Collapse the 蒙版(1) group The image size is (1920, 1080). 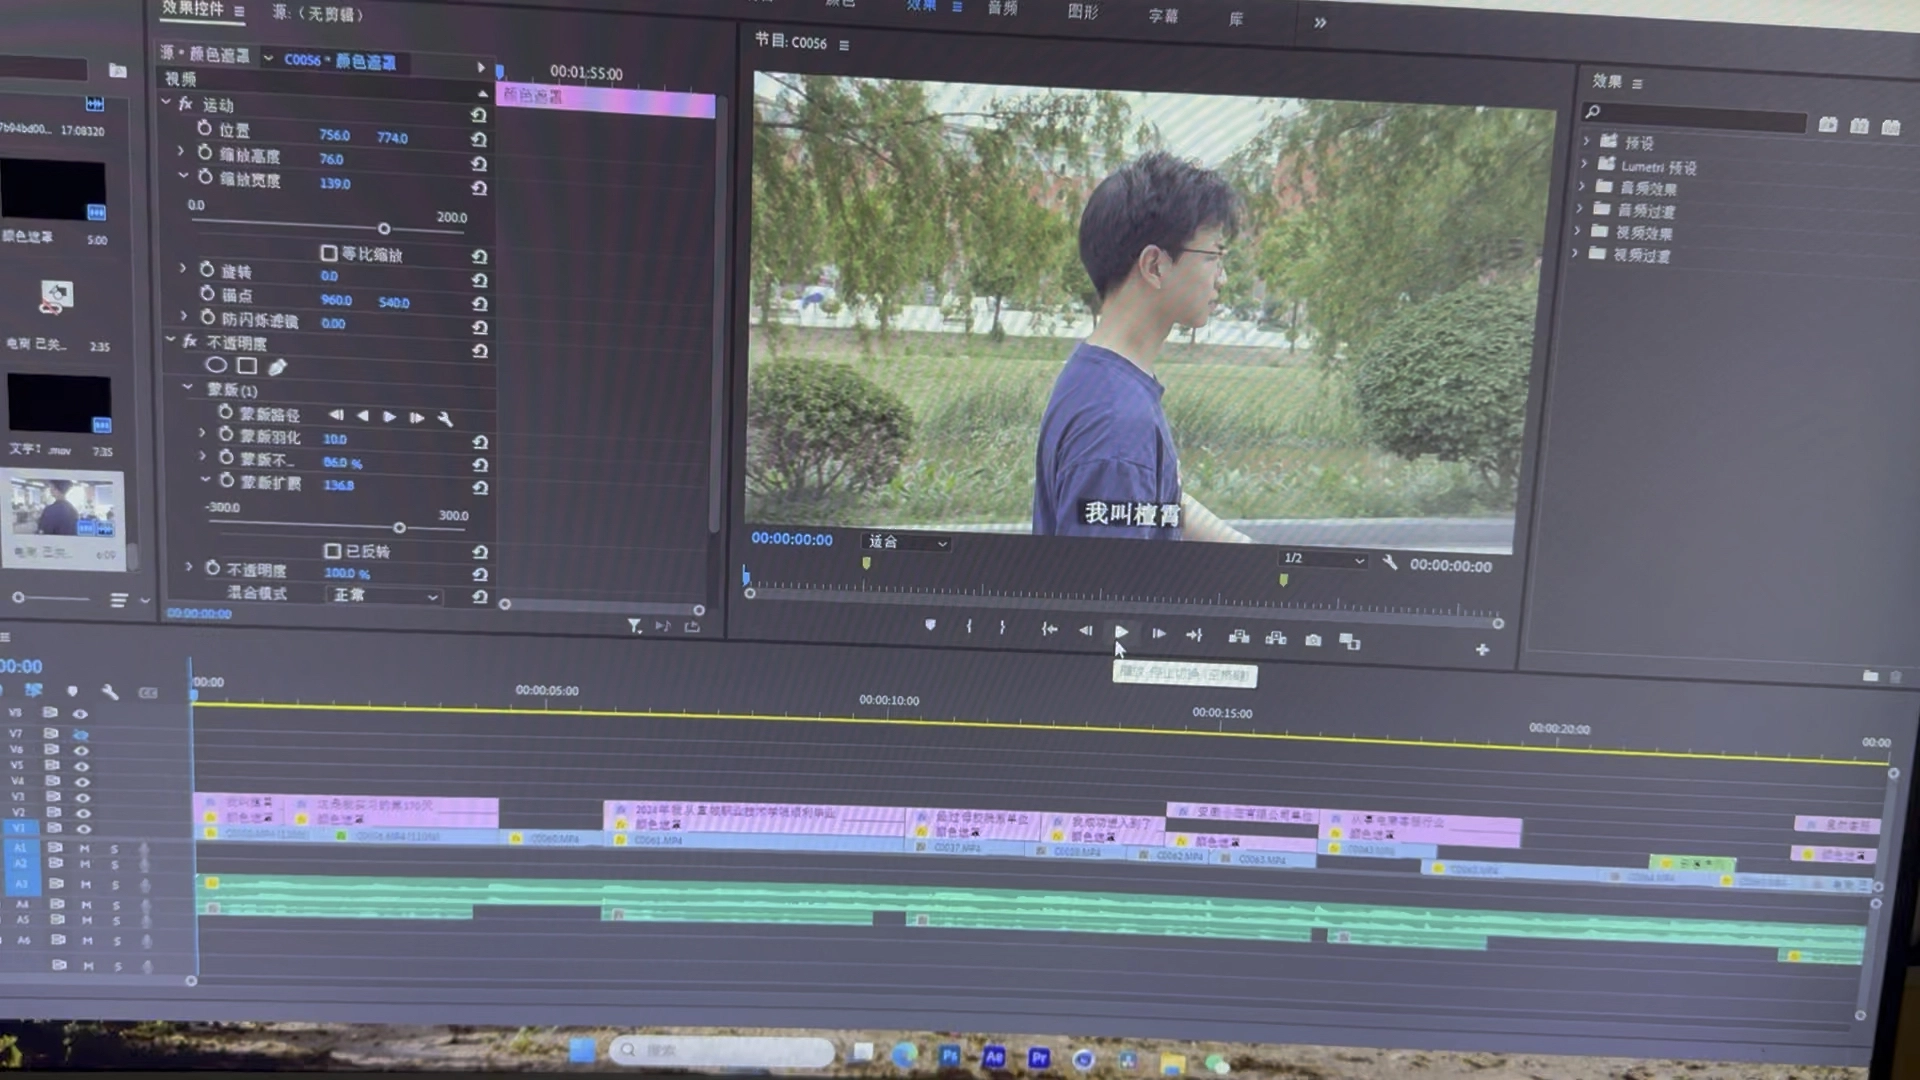(x=187, y=387)
